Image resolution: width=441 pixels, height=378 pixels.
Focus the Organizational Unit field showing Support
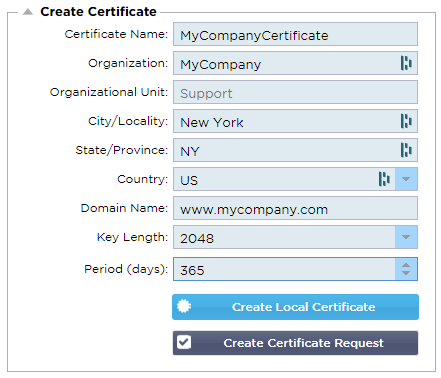coord(295,92)
